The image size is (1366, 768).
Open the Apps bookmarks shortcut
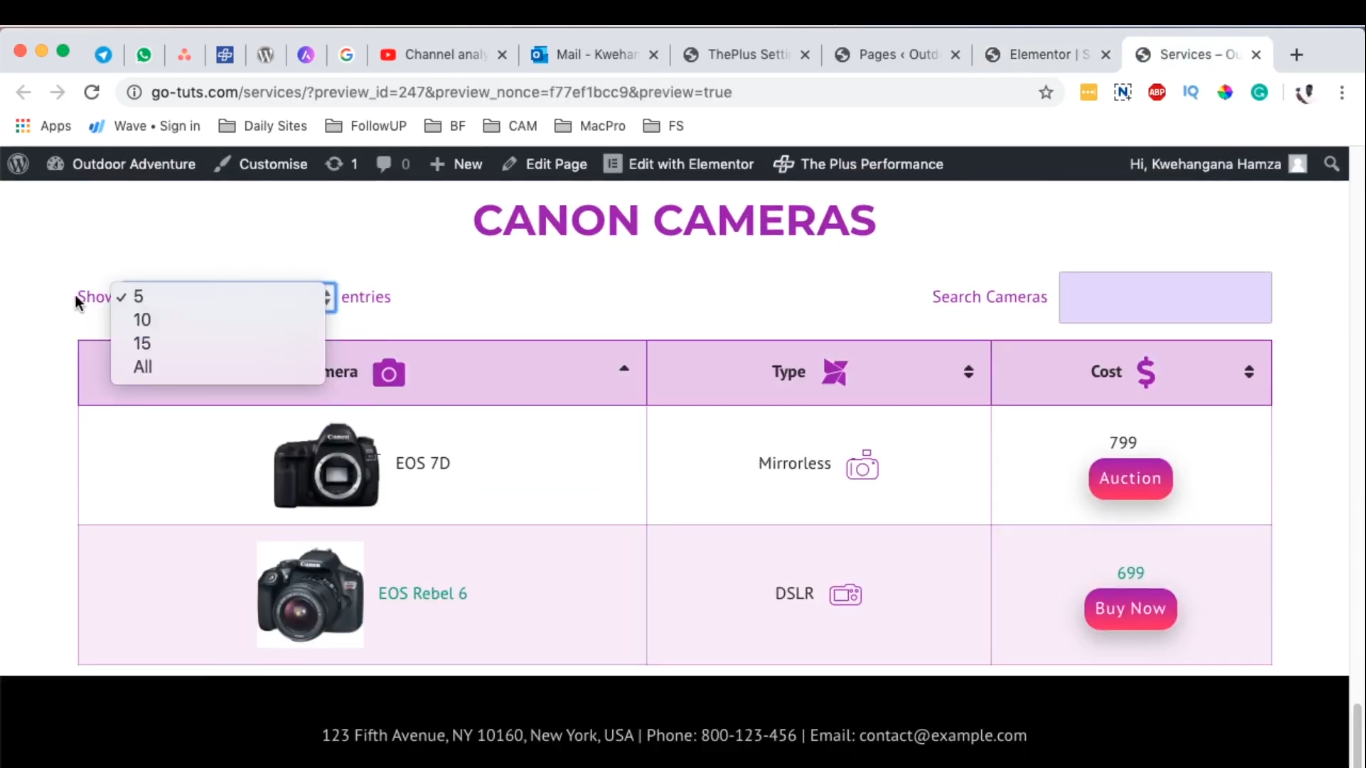coord(43,126)
